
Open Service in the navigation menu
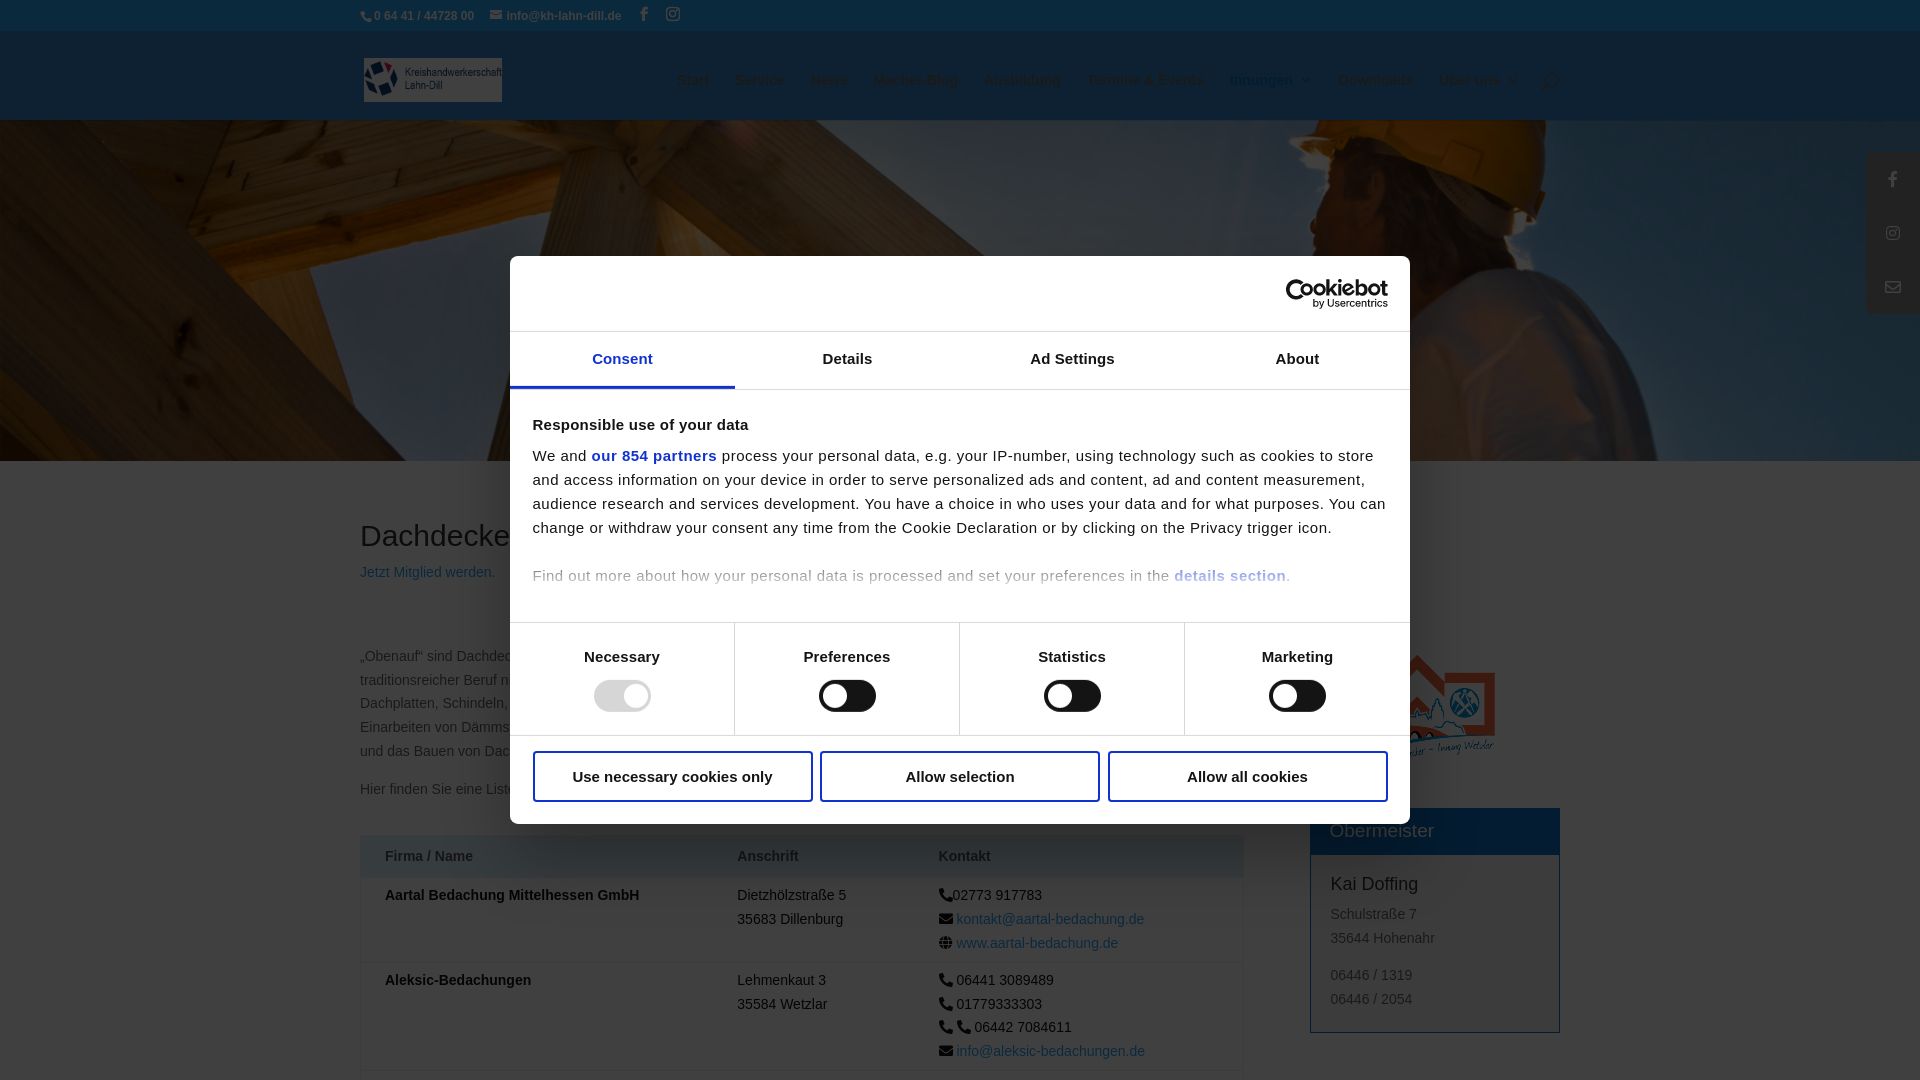[759, 80]
